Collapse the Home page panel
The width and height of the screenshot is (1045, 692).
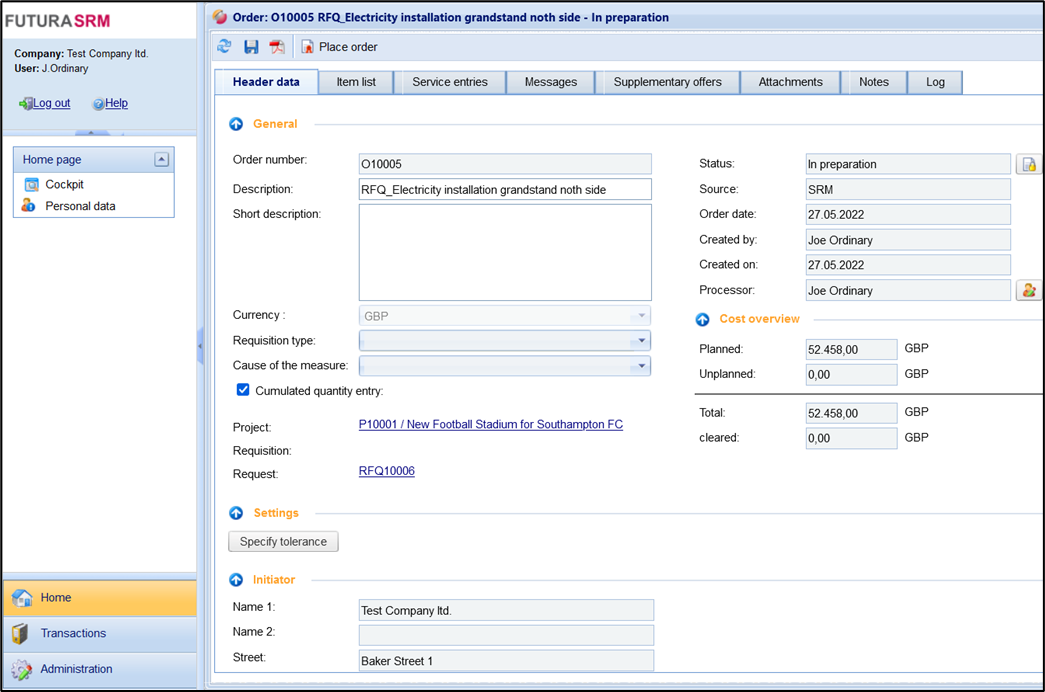tap(161, 160)
